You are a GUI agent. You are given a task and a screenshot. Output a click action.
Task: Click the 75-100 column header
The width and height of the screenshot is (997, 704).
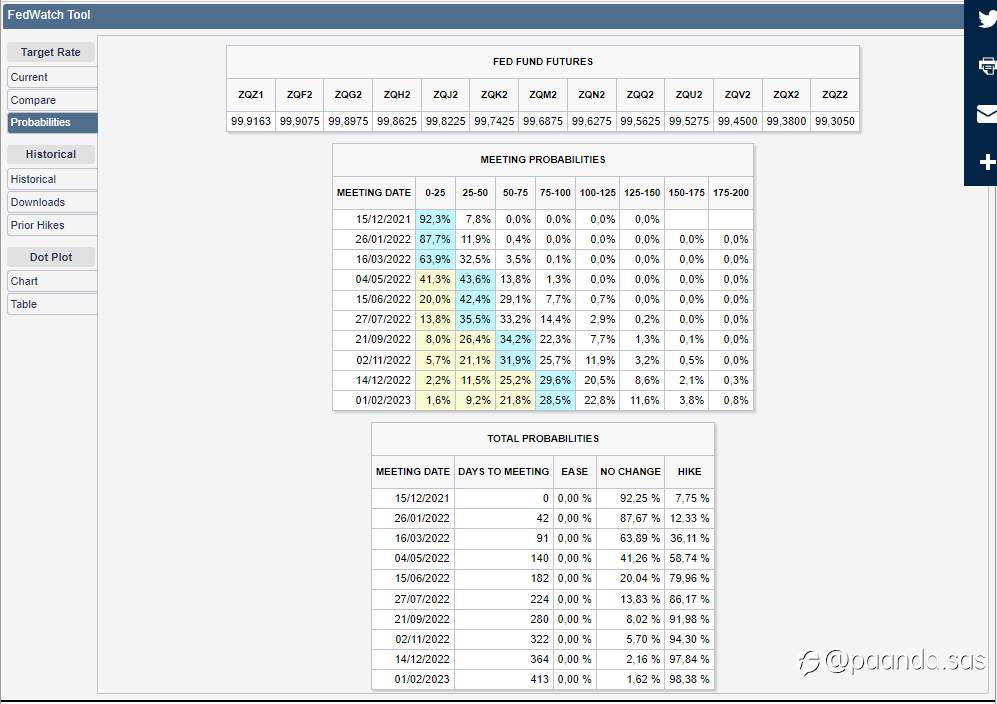pos(555,193)
